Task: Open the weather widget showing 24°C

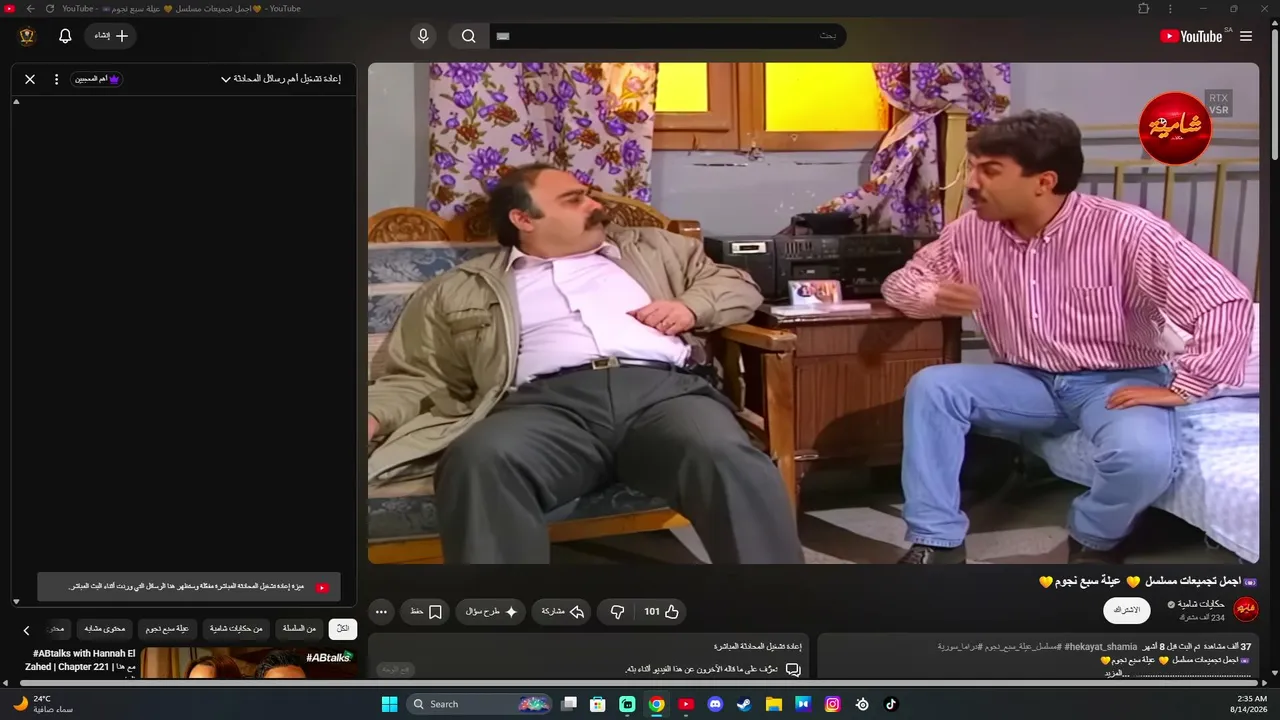Action: 42,704
